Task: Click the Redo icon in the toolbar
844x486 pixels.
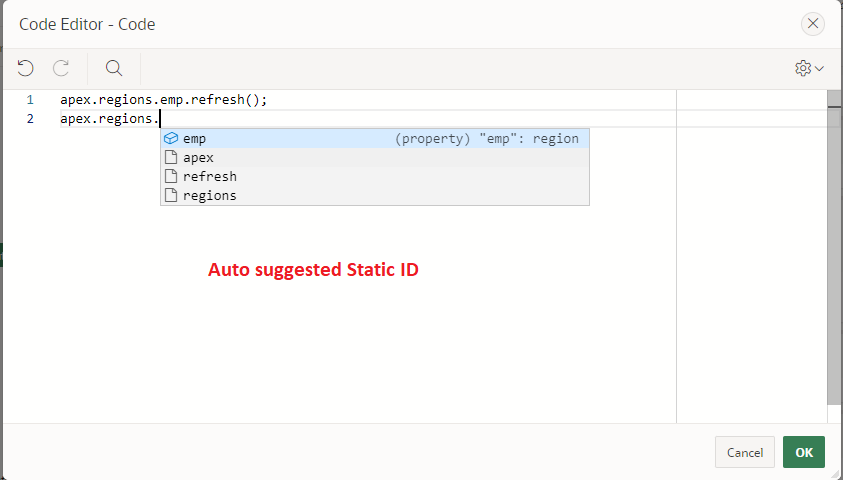Action: 61,68
